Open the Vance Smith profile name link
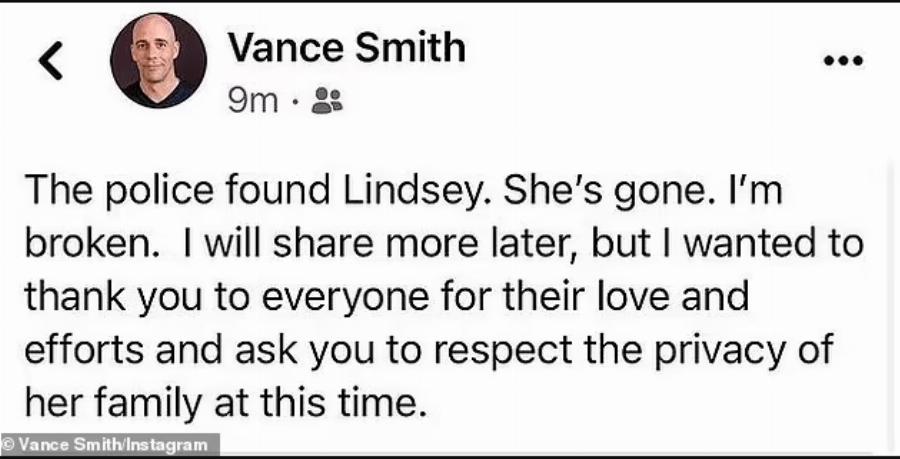Image resolution: width=900 pixels, height=459 pixels. tap(347, 46)
